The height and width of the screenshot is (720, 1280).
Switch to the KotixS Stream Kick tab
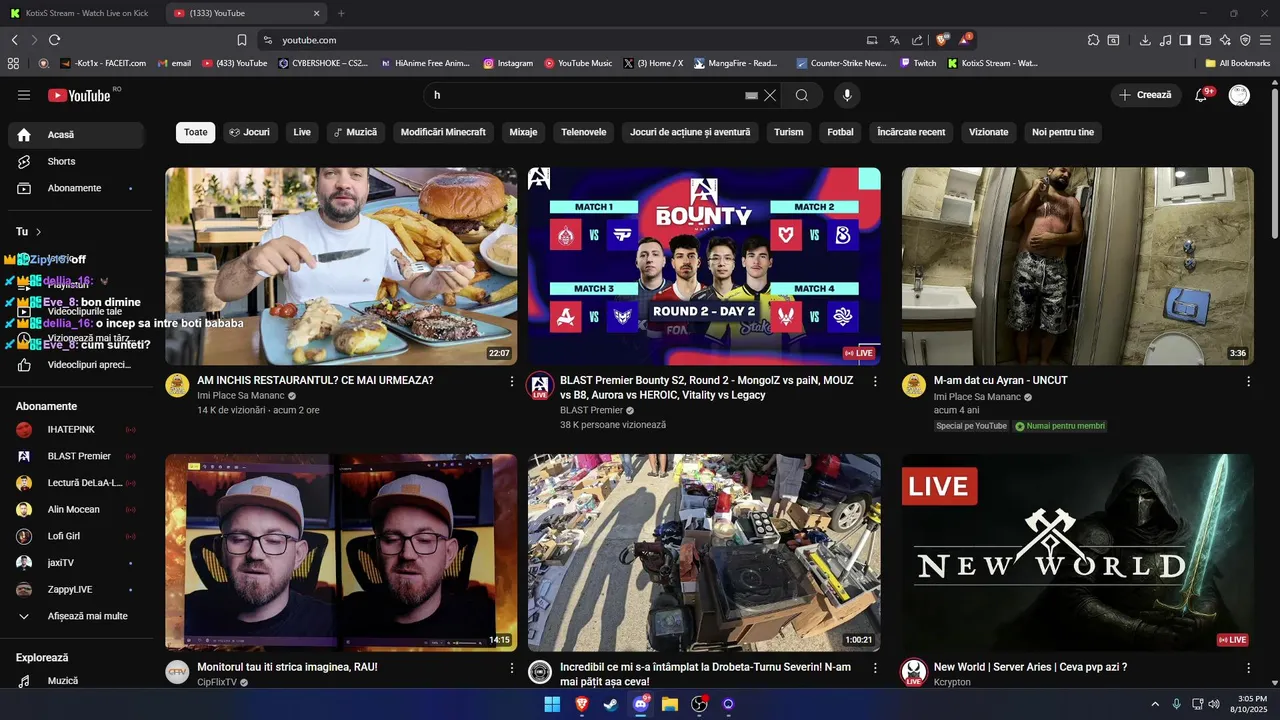click(81, 13)
